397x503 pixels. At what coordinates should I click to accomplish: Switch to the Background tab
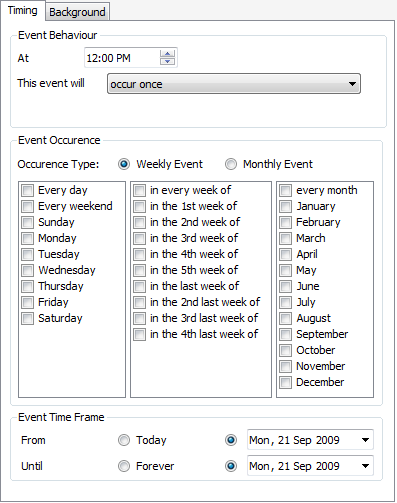click(77, 12)
